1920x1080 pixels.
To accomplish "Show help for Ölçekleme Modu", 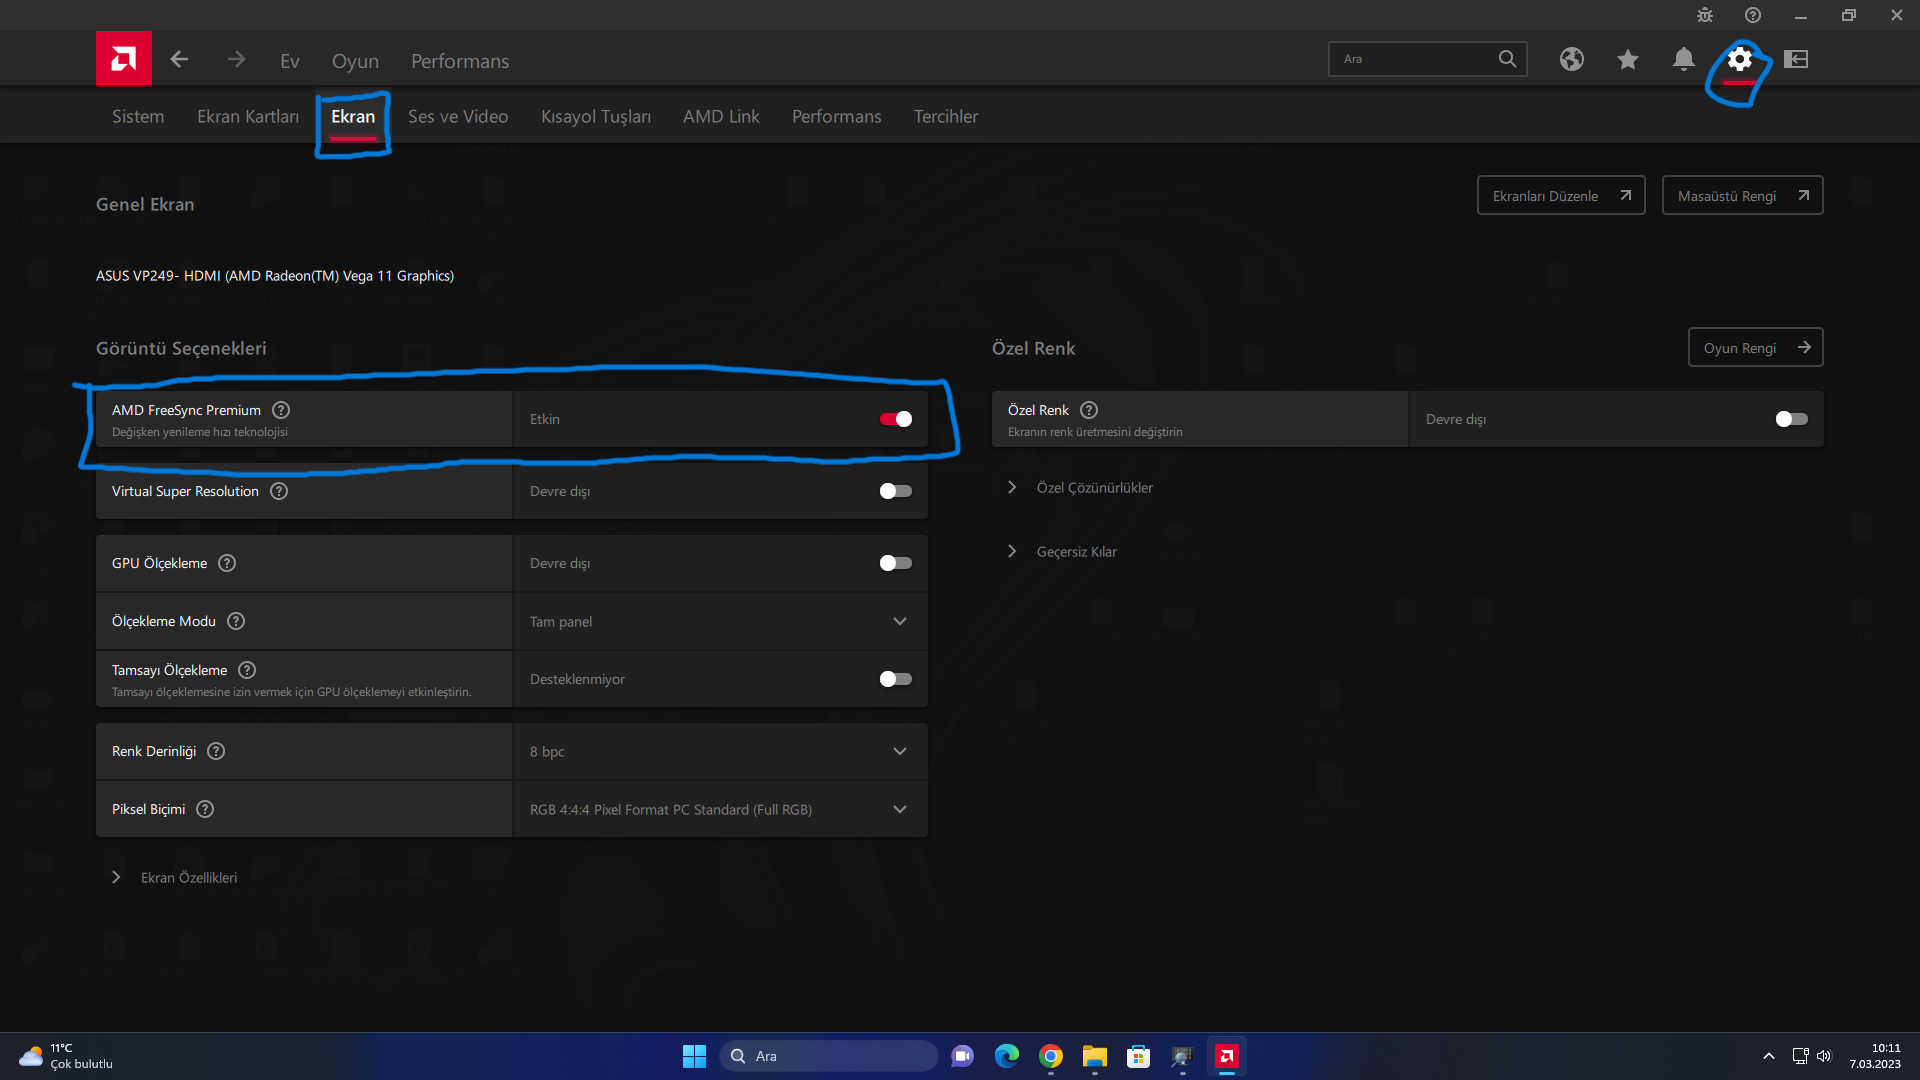I will click(236, 621).
